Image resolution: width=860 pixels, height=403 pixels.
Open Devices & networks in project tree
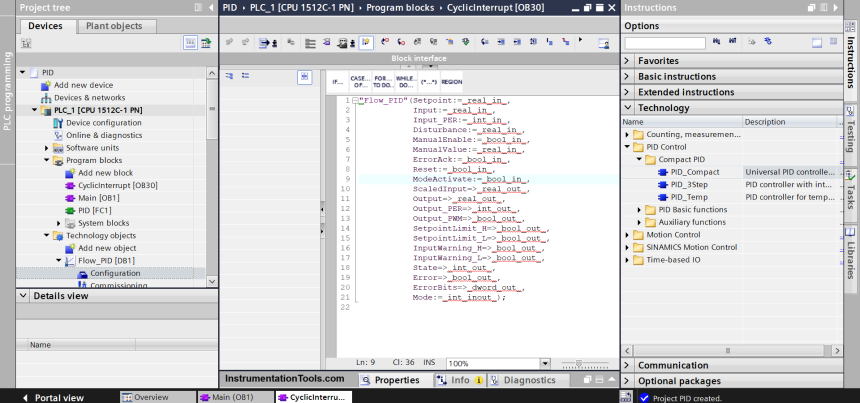pyautogui.click(x=89, y=97)
